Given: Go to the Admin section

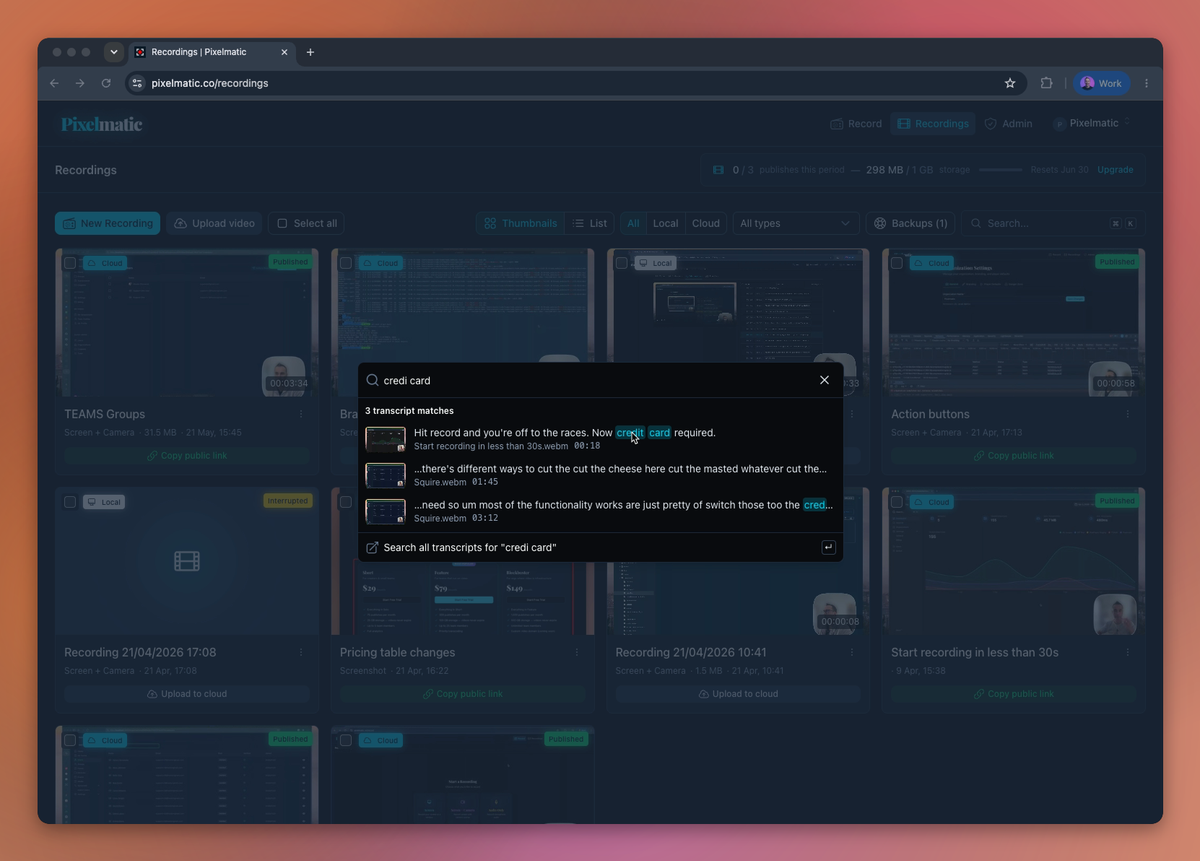Looking at the screenshot, I should 1008,124.
